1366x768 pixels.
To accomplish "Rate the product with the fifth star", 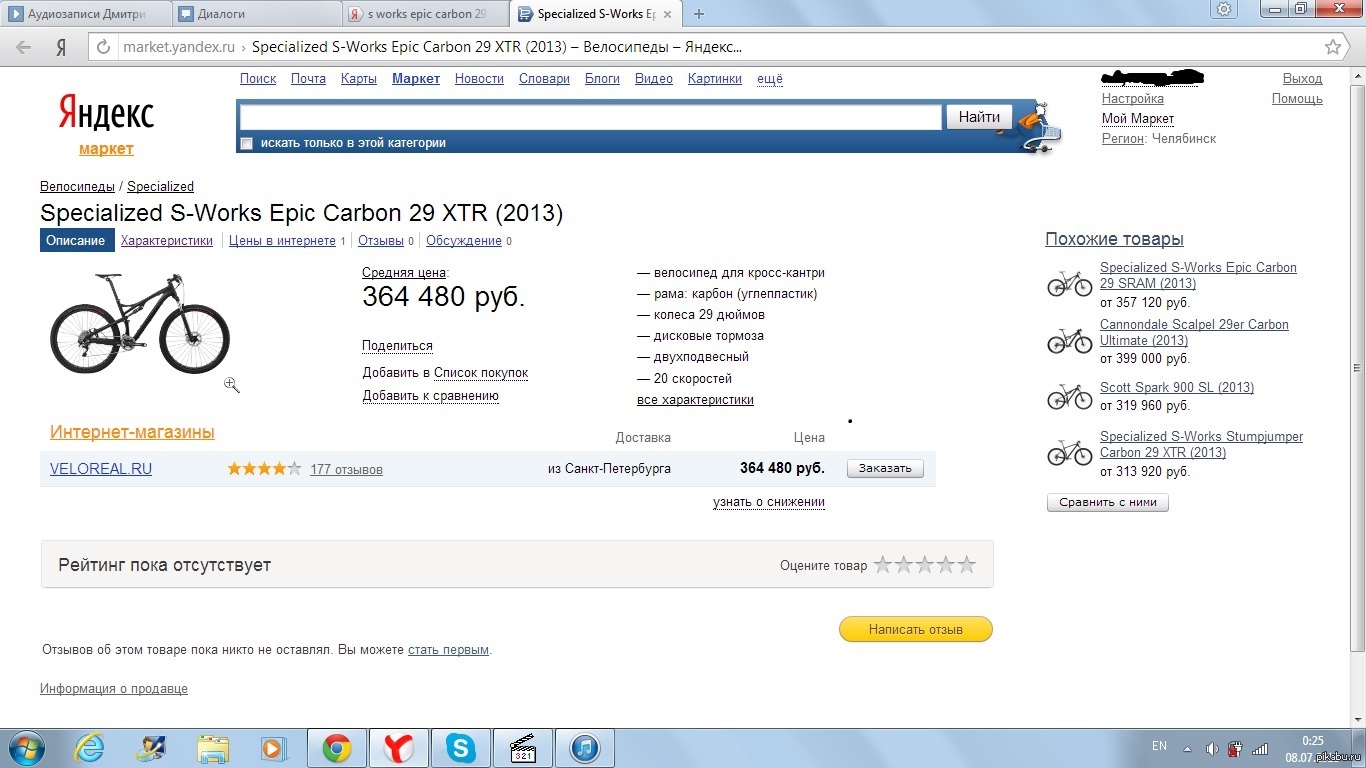I will [x=967, y=565].
